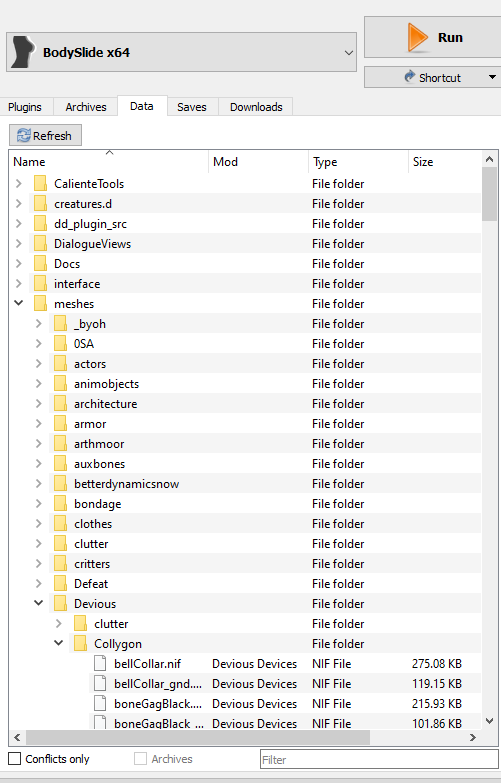Click the vertical scrollbar thumb
501x783 pixels.
pyautogui.click(x=490, y=194)
